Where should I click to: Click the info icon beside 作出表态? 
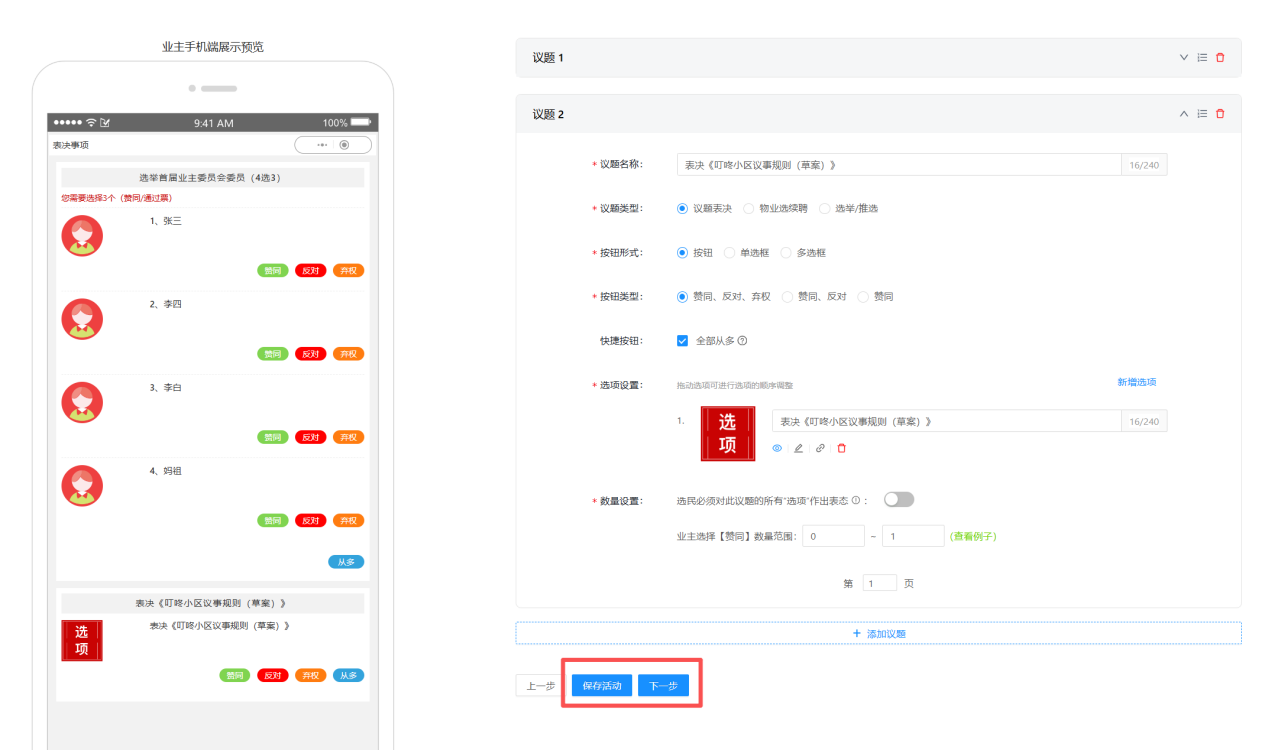(x=856, y=500)
